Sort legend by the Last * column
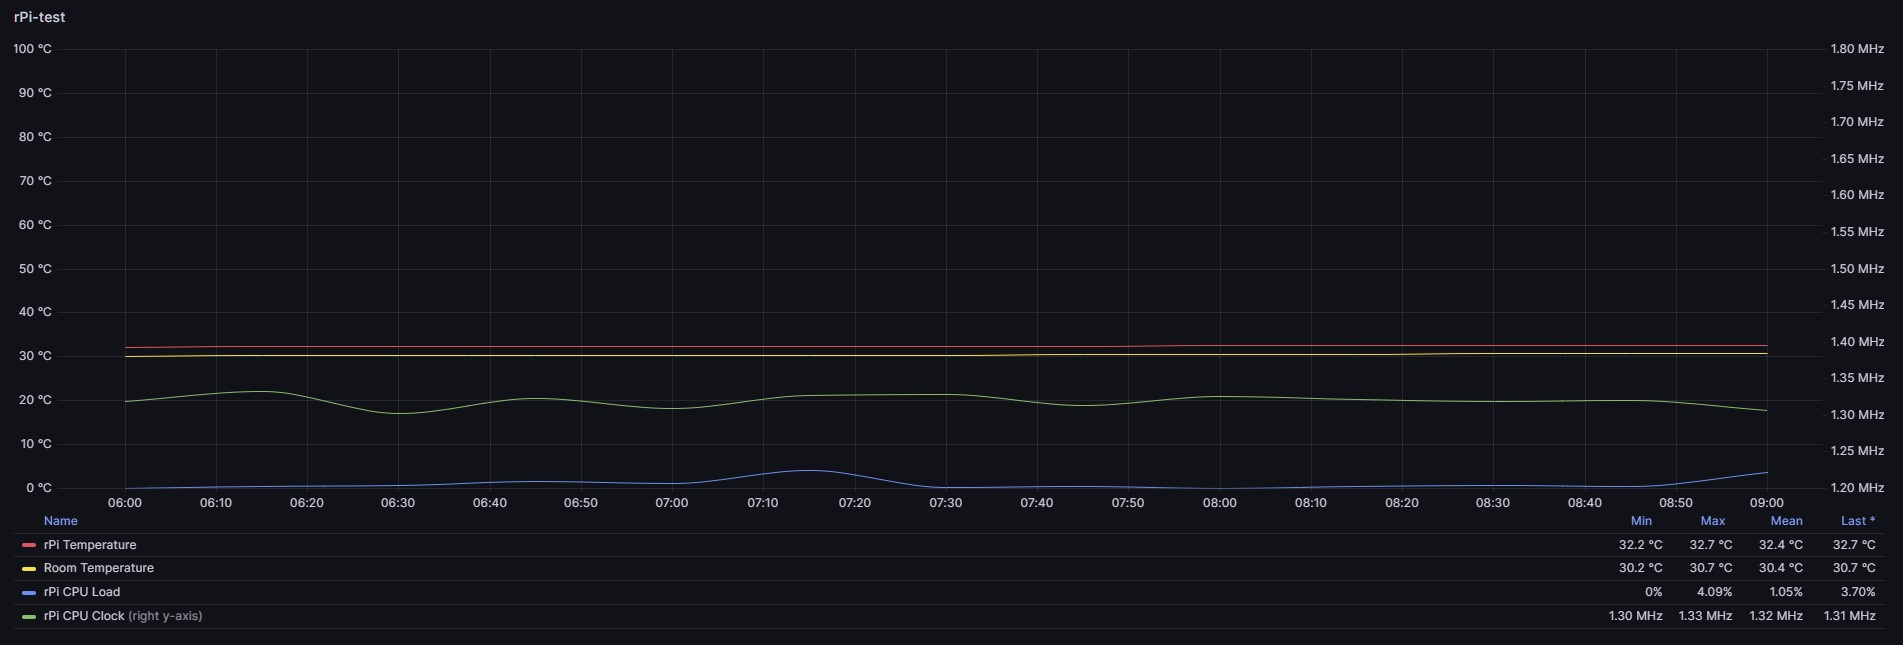 click(1857, 521)
